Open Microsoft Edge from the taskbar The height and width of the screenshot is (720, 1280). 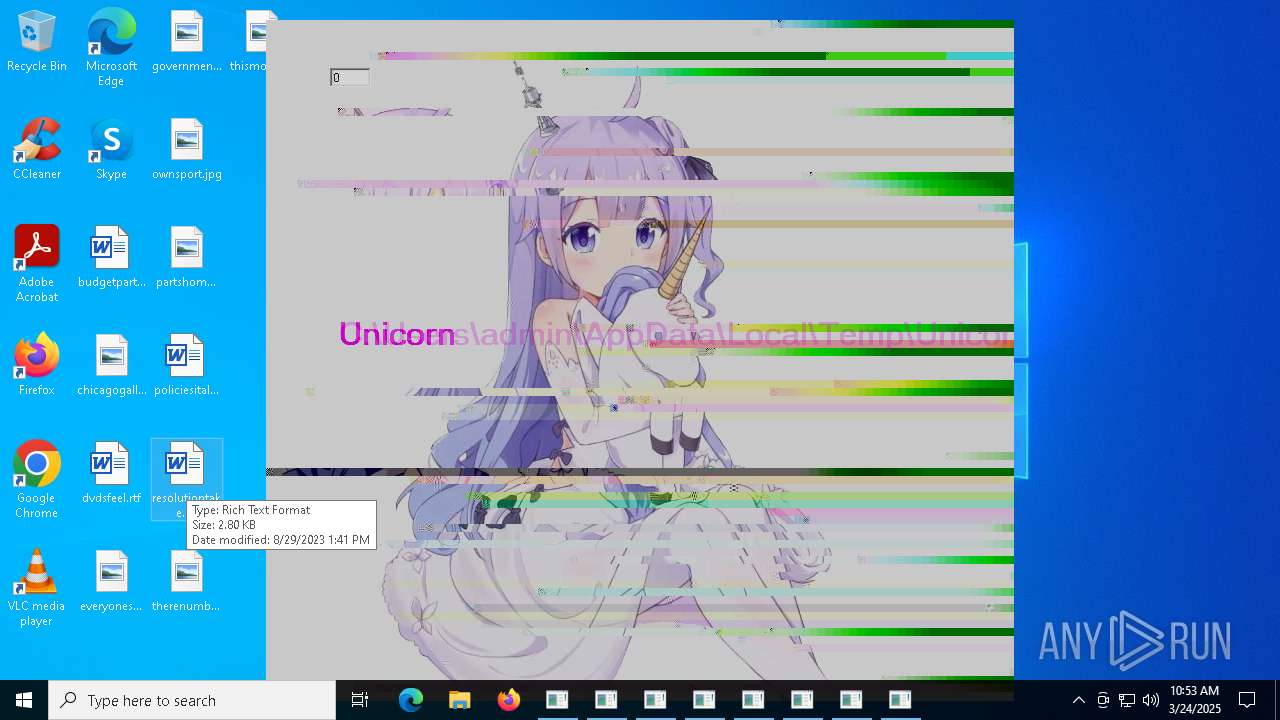411,700
